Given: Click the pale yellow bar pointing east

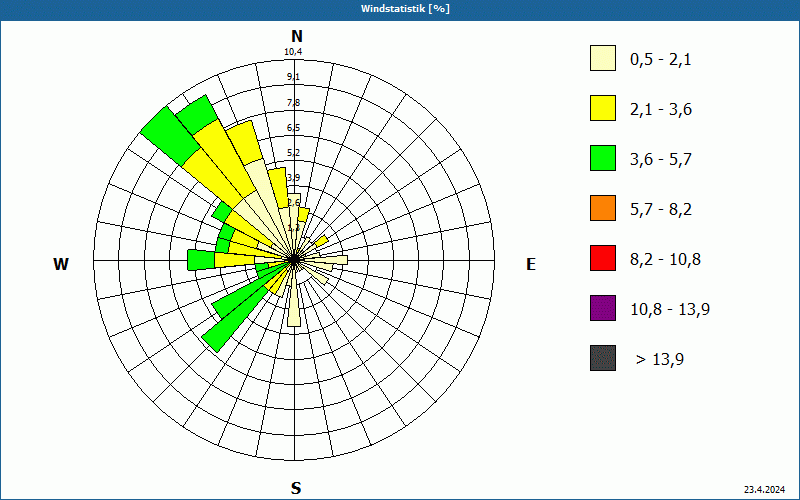Looking at the screenshot, I should click(x=323, y=260).
